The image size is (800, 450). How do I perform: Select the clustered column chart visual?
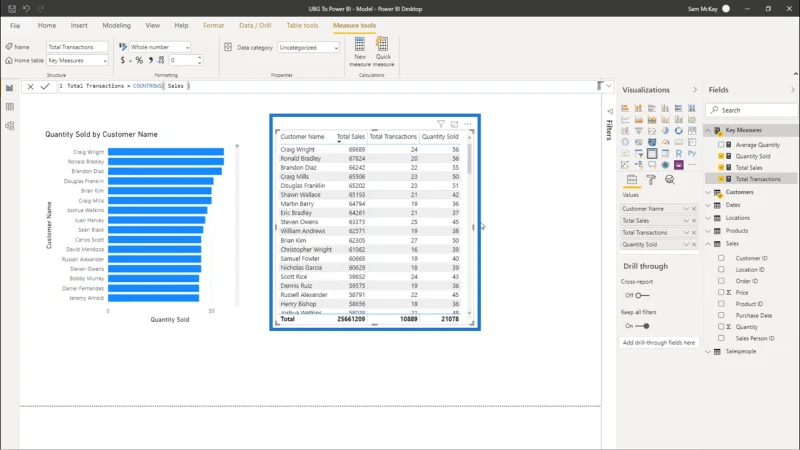point(665,108)
